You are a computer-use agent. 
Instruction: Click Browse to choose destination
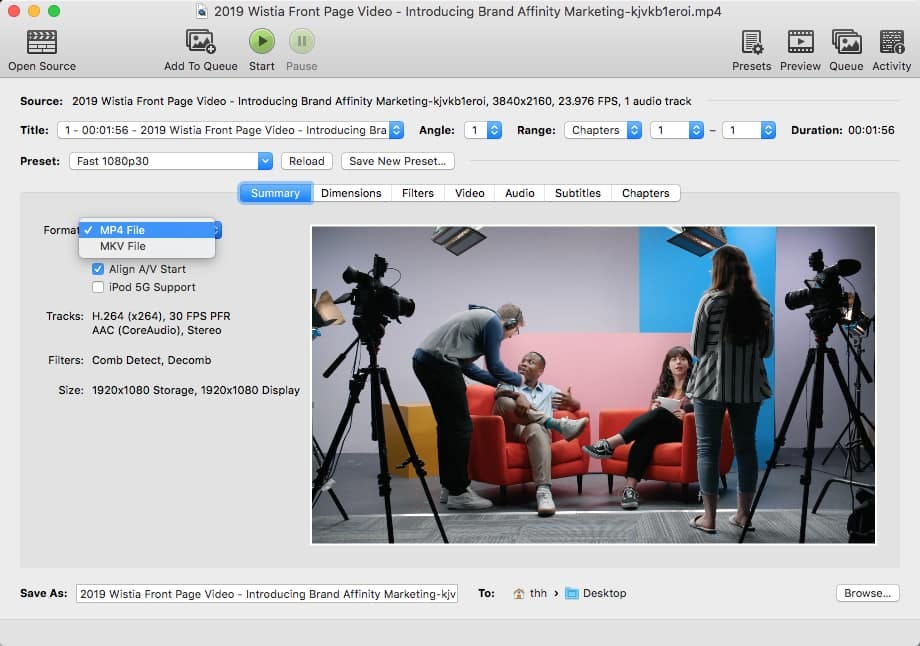pos(867,593)
